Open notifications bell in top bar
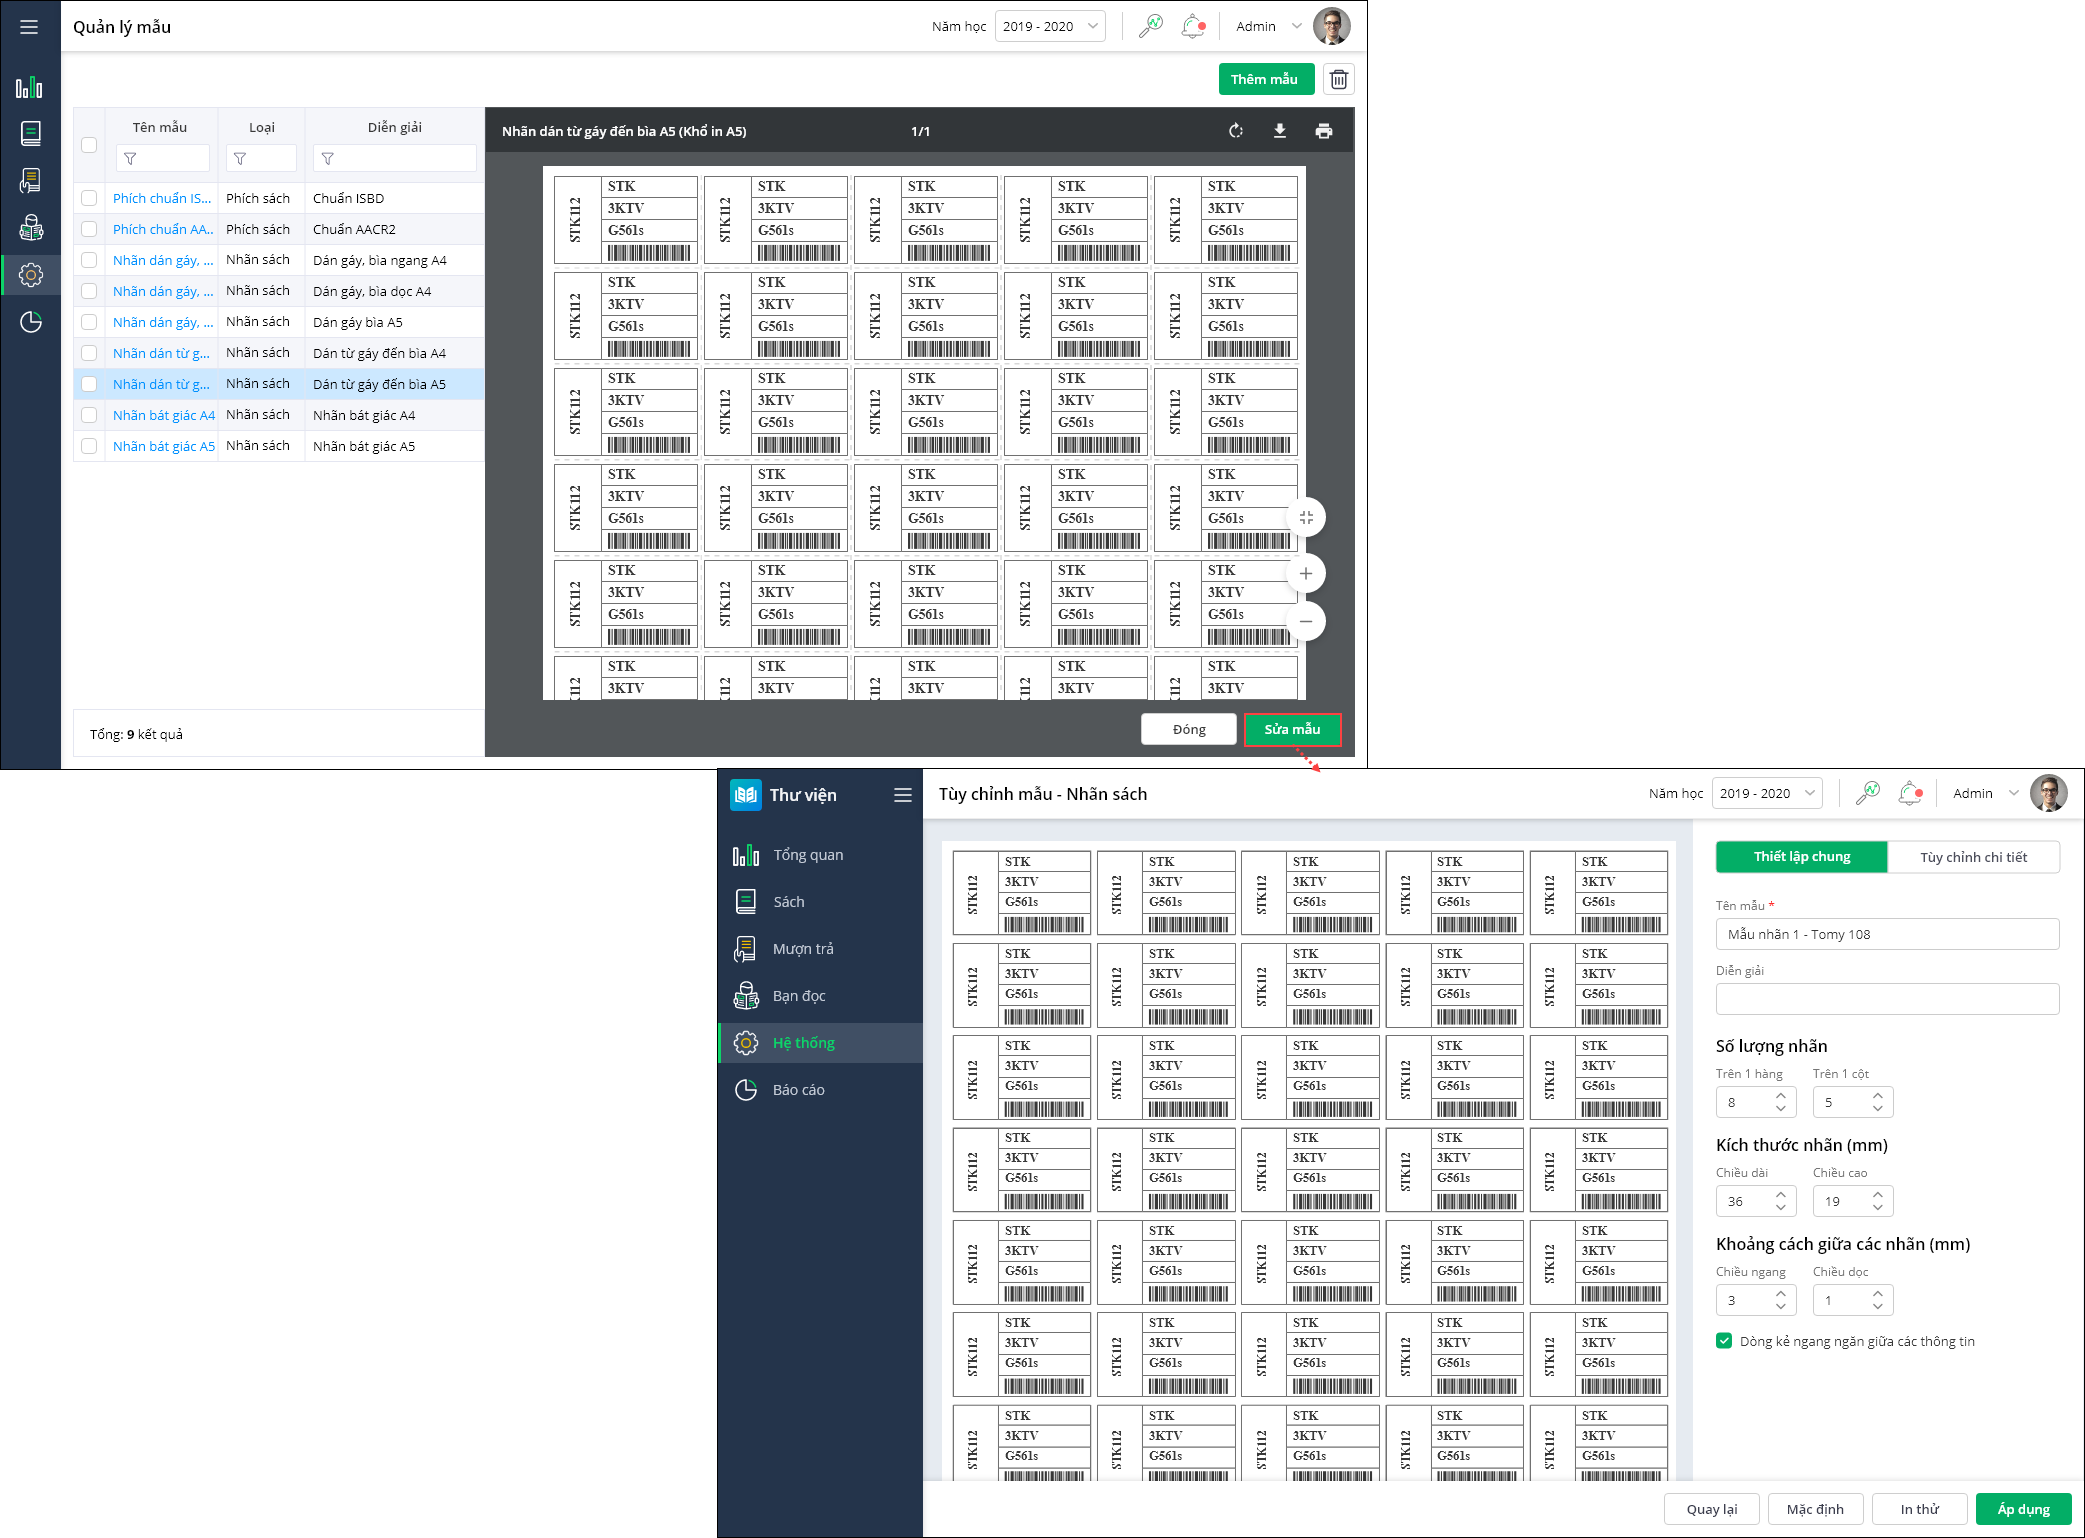Image resolution: width=2085 pixels, height=1538 pixels. pyautogui.click(x=1192, y=26)
